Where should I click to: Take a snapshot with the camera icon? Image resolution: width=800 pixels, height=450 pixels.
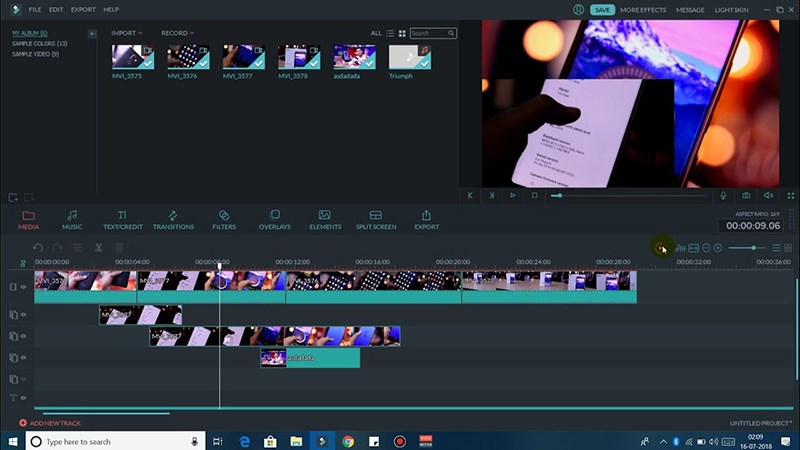746,196
